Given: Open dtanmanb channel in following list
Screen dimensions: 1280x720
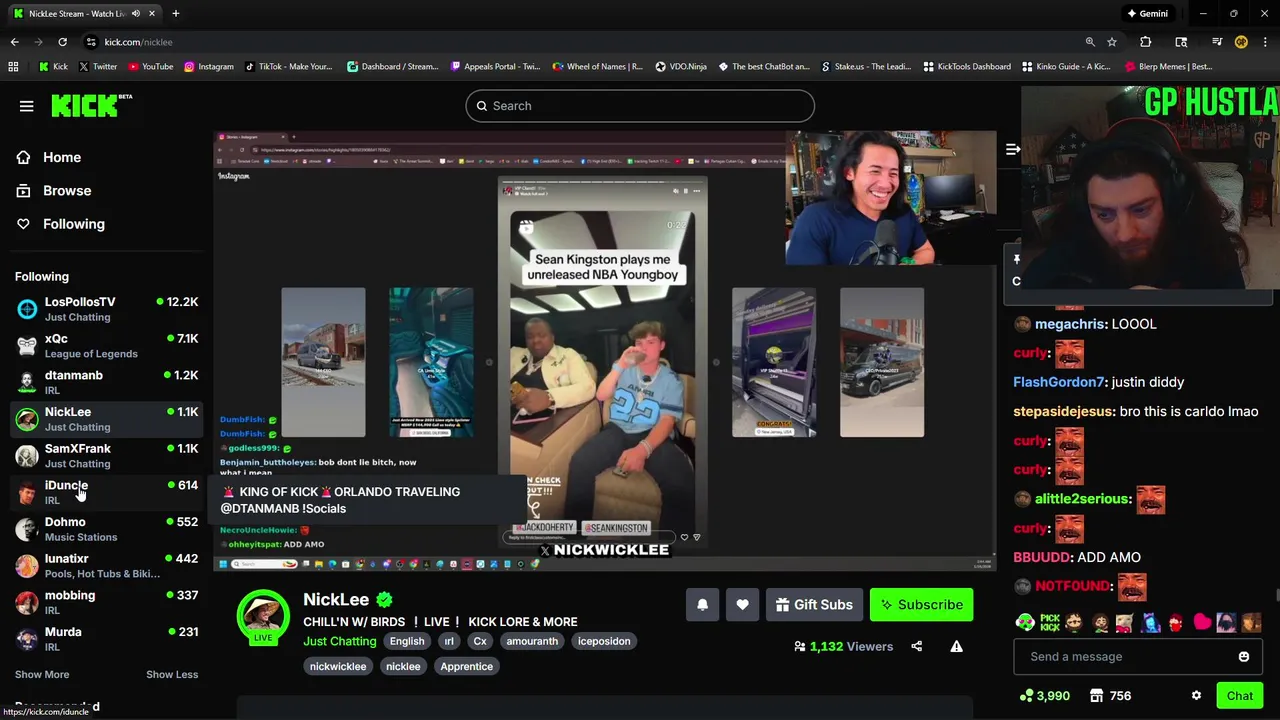Looking at the screenshot, I should 107,382.
